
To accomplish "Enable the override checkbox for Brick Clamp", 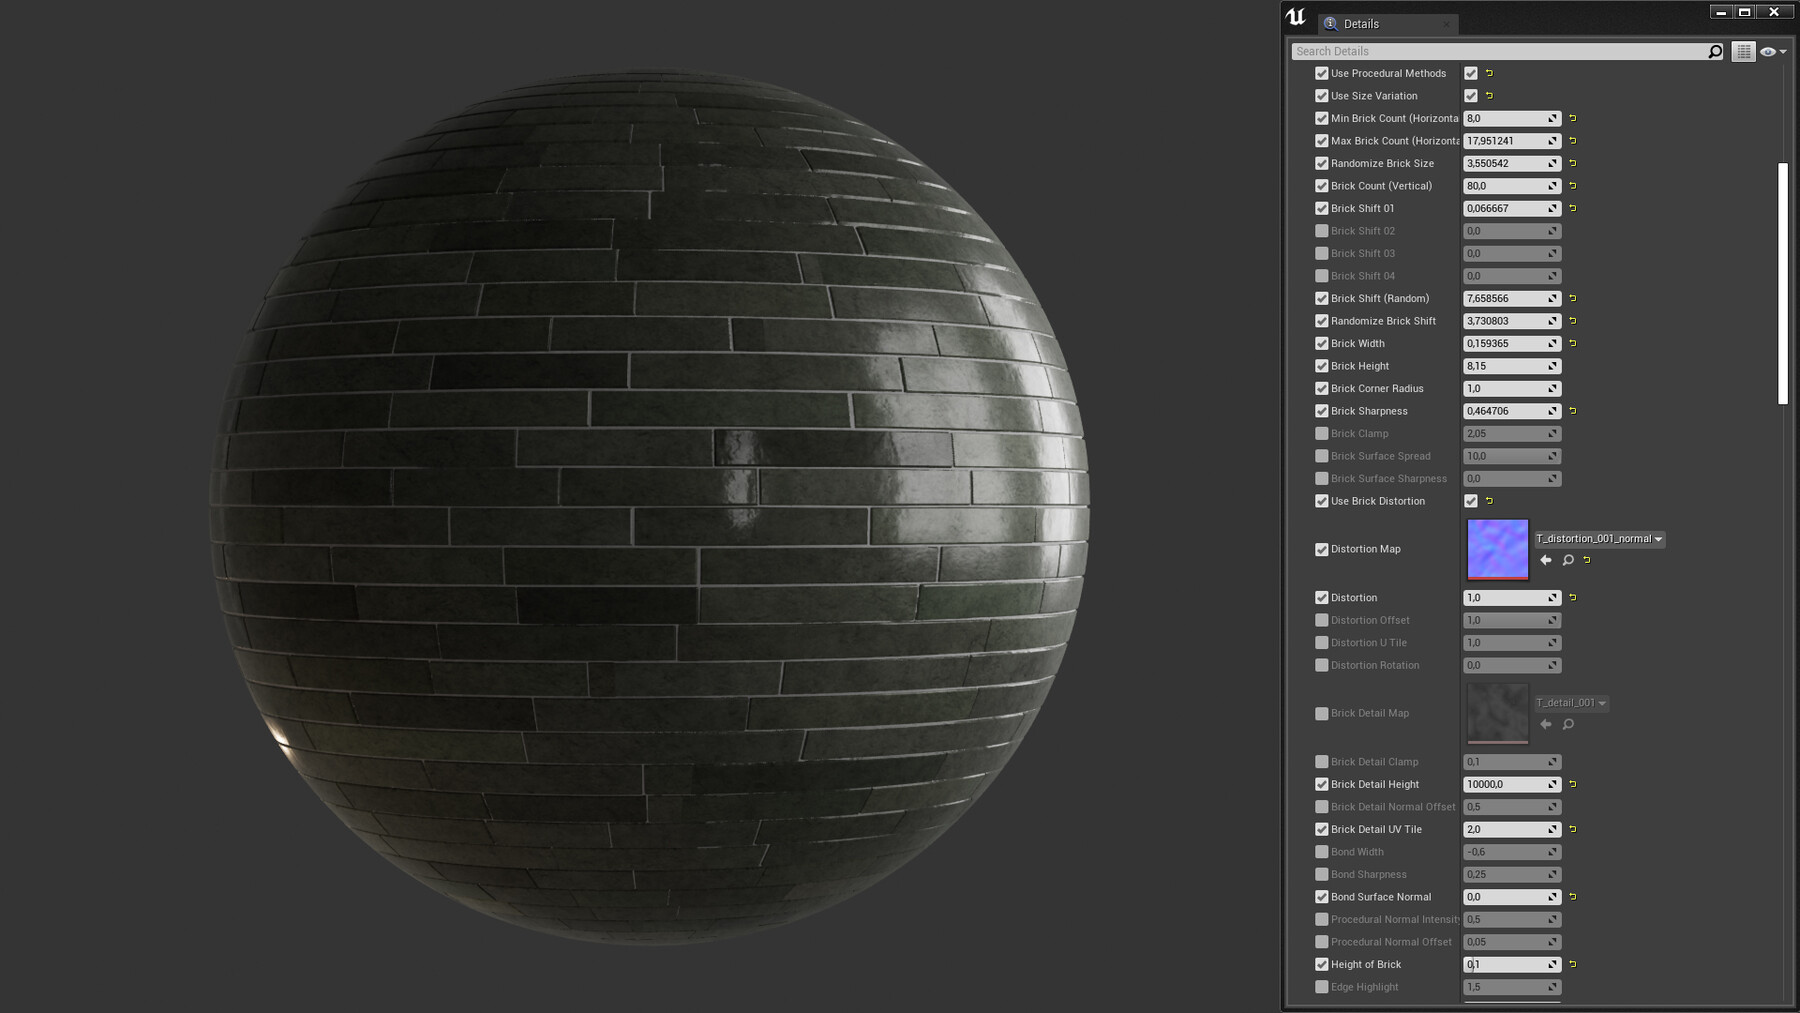I will coord(1322,434).
